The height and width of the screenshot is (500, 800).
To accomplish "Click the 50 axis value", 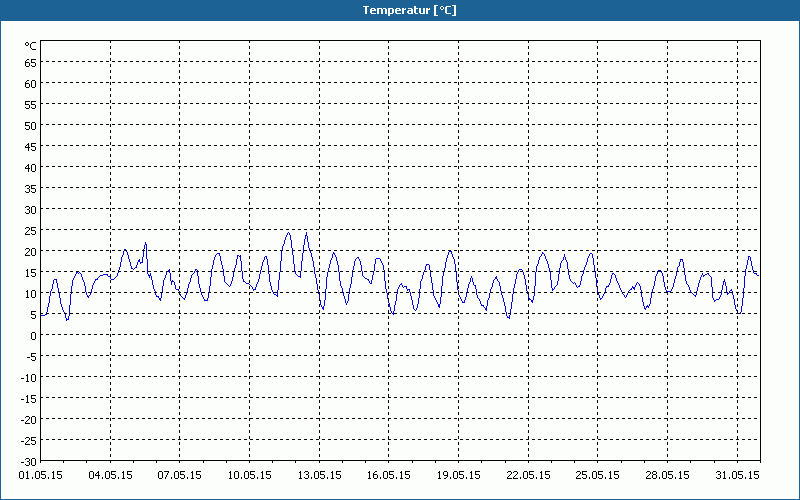I will (31, 126).
